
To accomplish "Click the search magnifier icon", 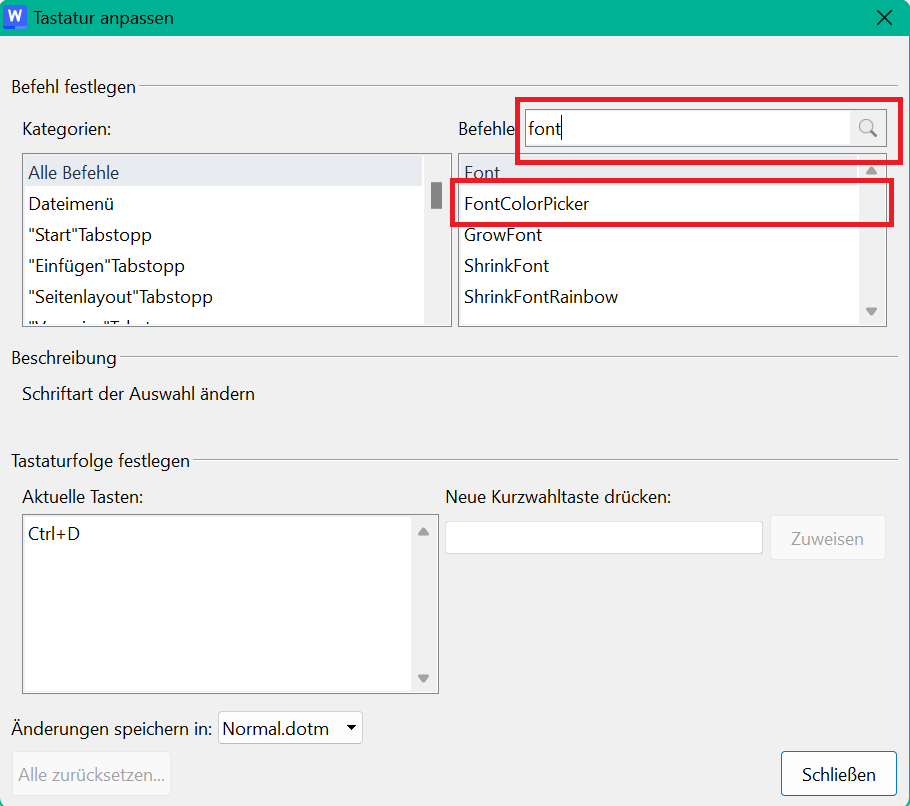I will coord(867,128).
